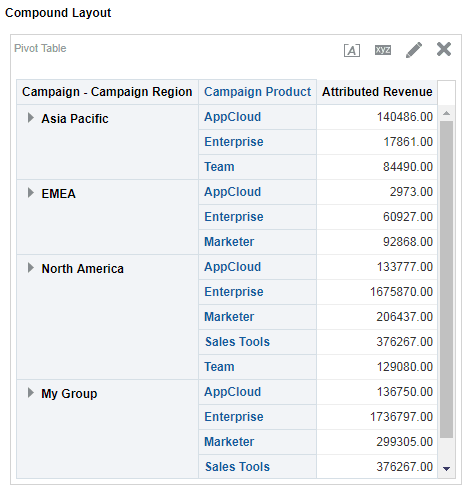Screen dimensions: 467x492
Task: Click scrollbar up arrow in pivot table
Action: (x=446, y=114)
